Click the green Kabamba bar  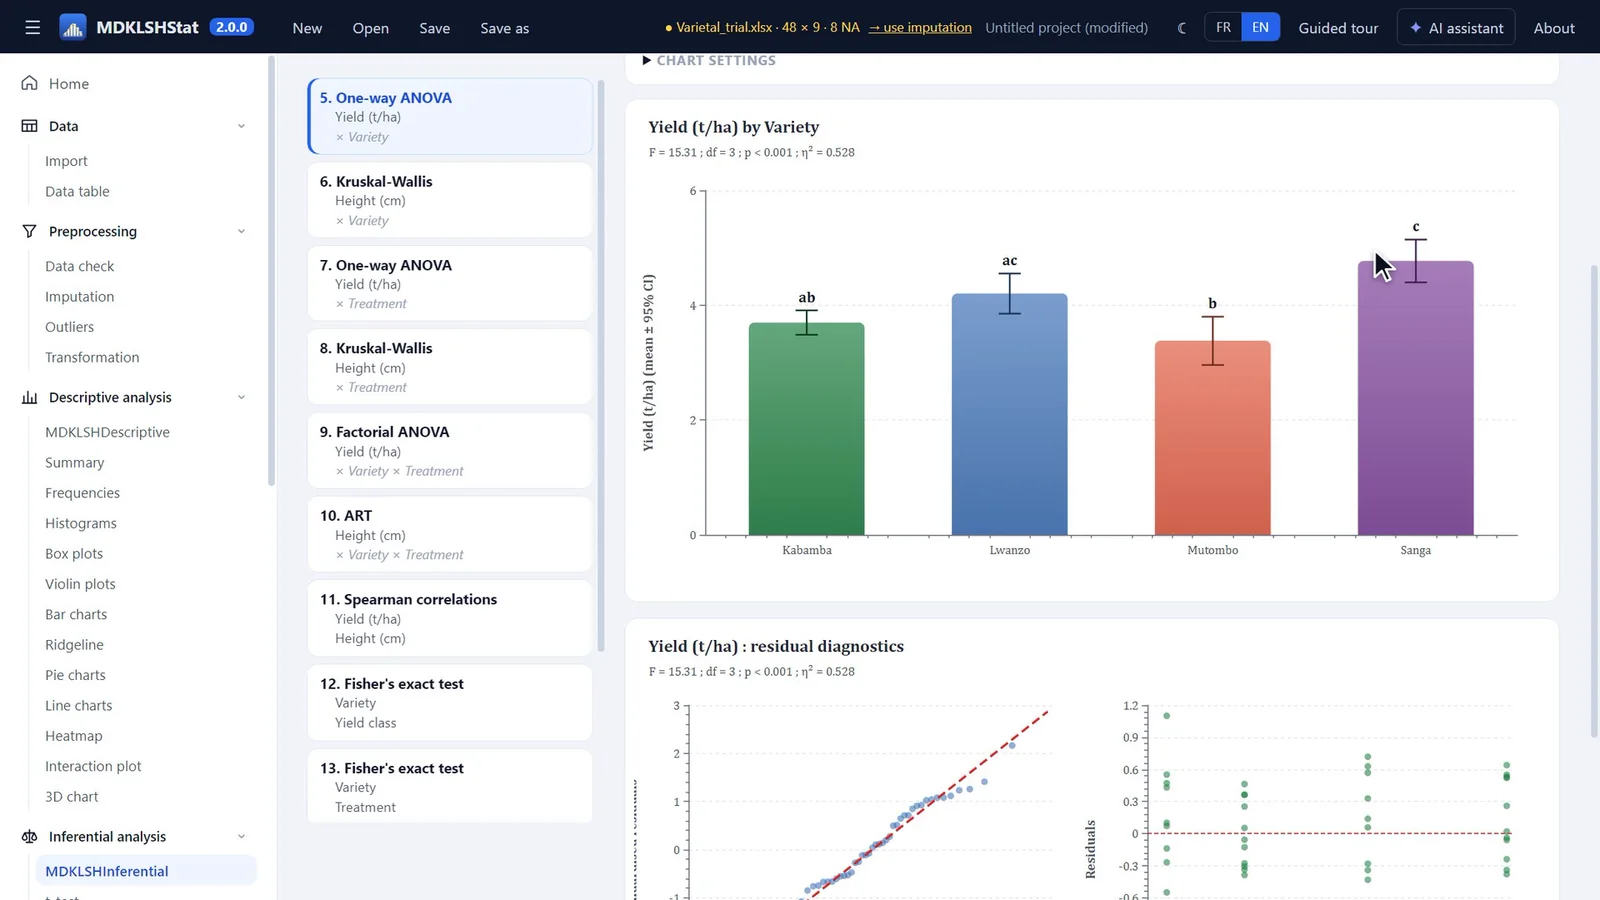[806, 429]
